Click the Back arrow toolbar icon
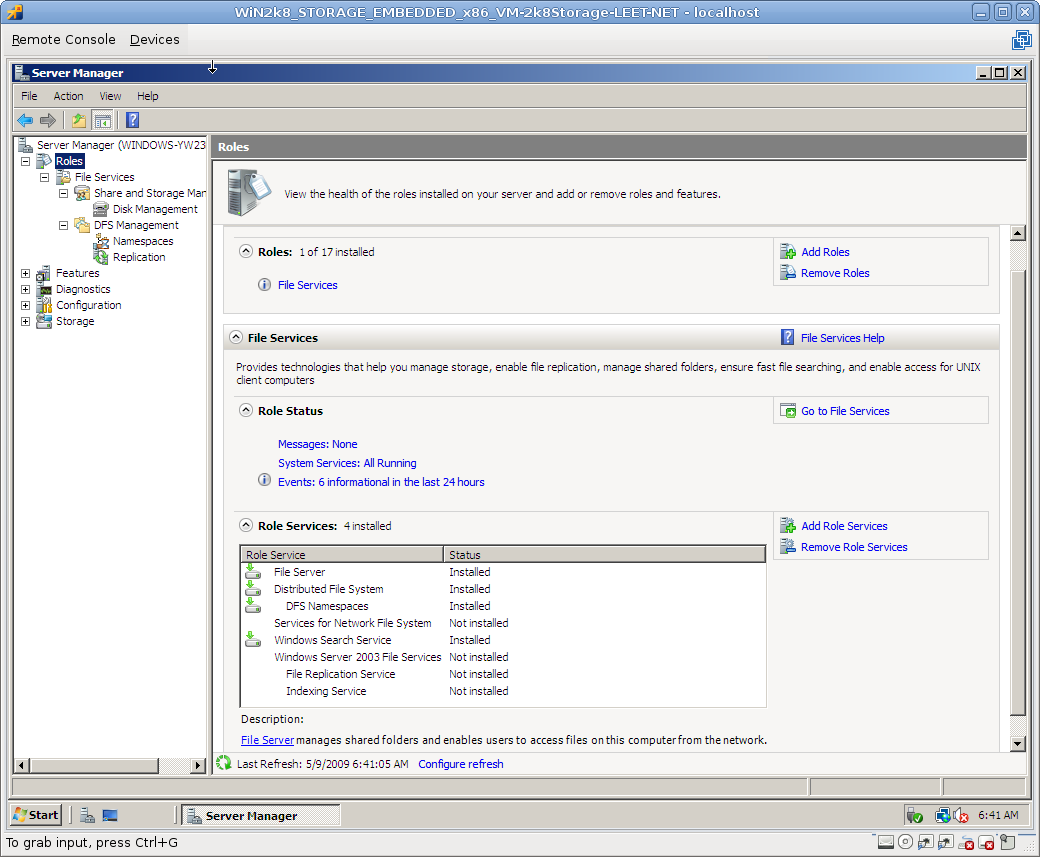Screen dimensions: 1040x857 (25, 121)
